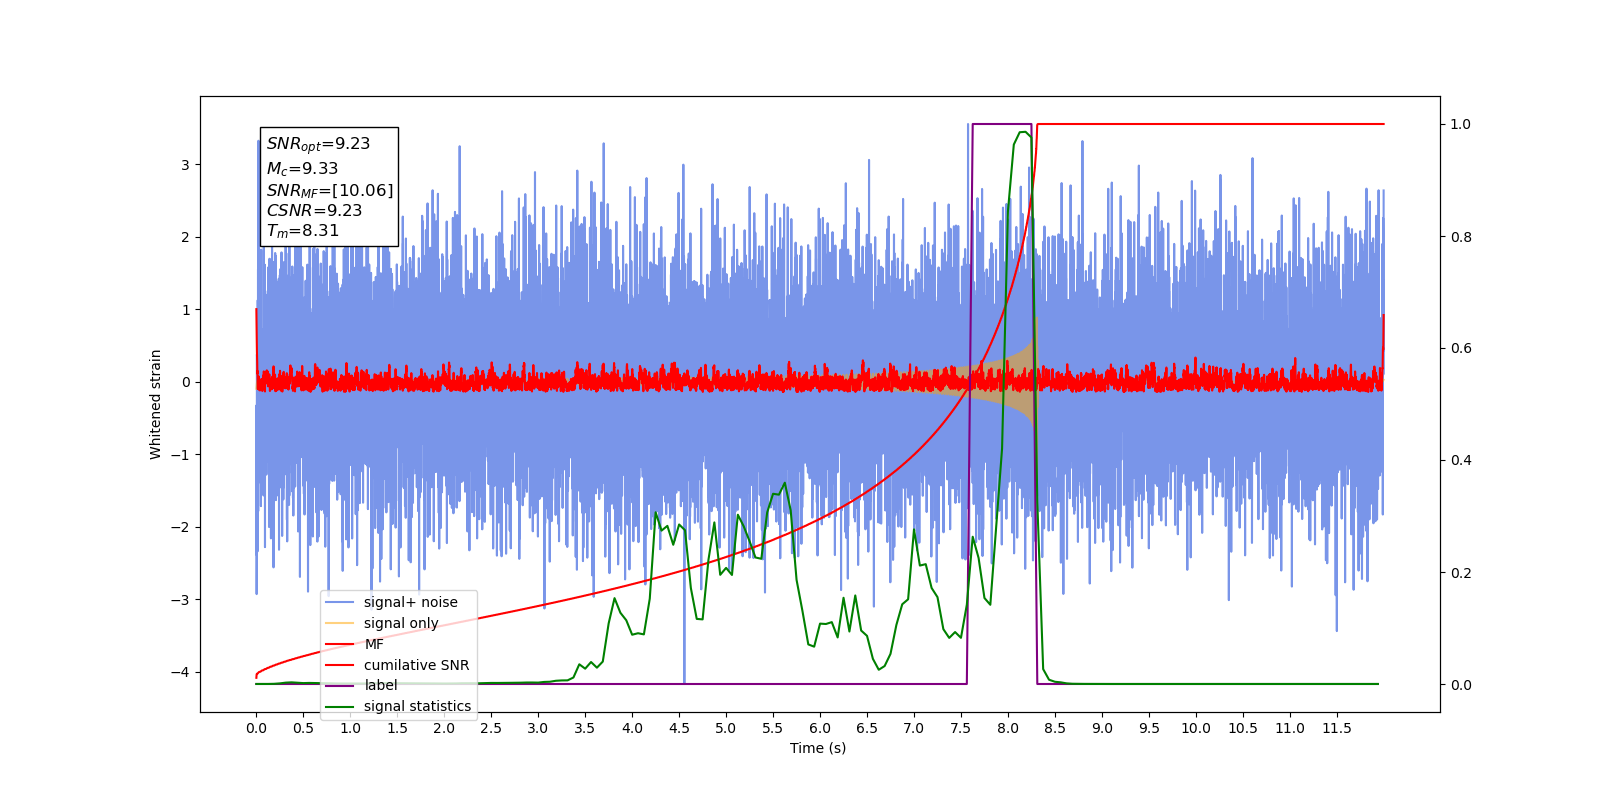Click the 2.5 tick on the time axis
The image size is (1600, 800).
(x=491, y=728)
